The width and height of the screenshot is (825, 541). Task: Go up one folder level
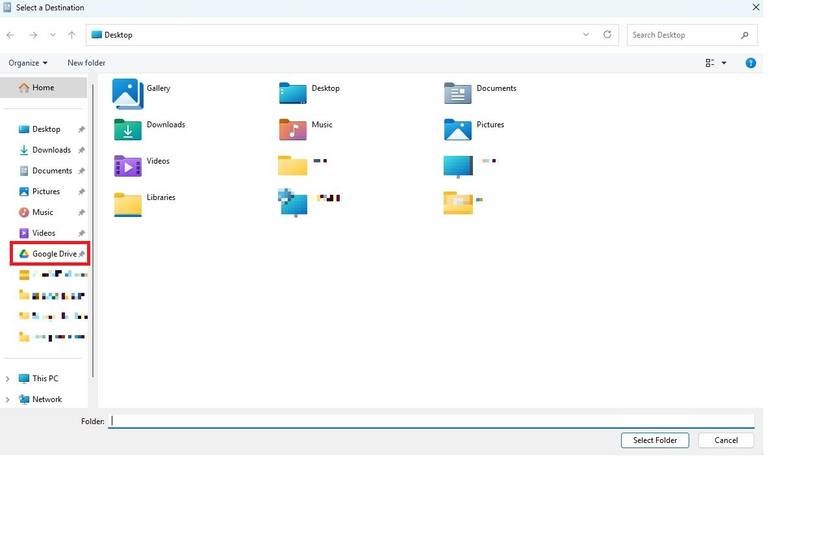click(x=71, y=35)
